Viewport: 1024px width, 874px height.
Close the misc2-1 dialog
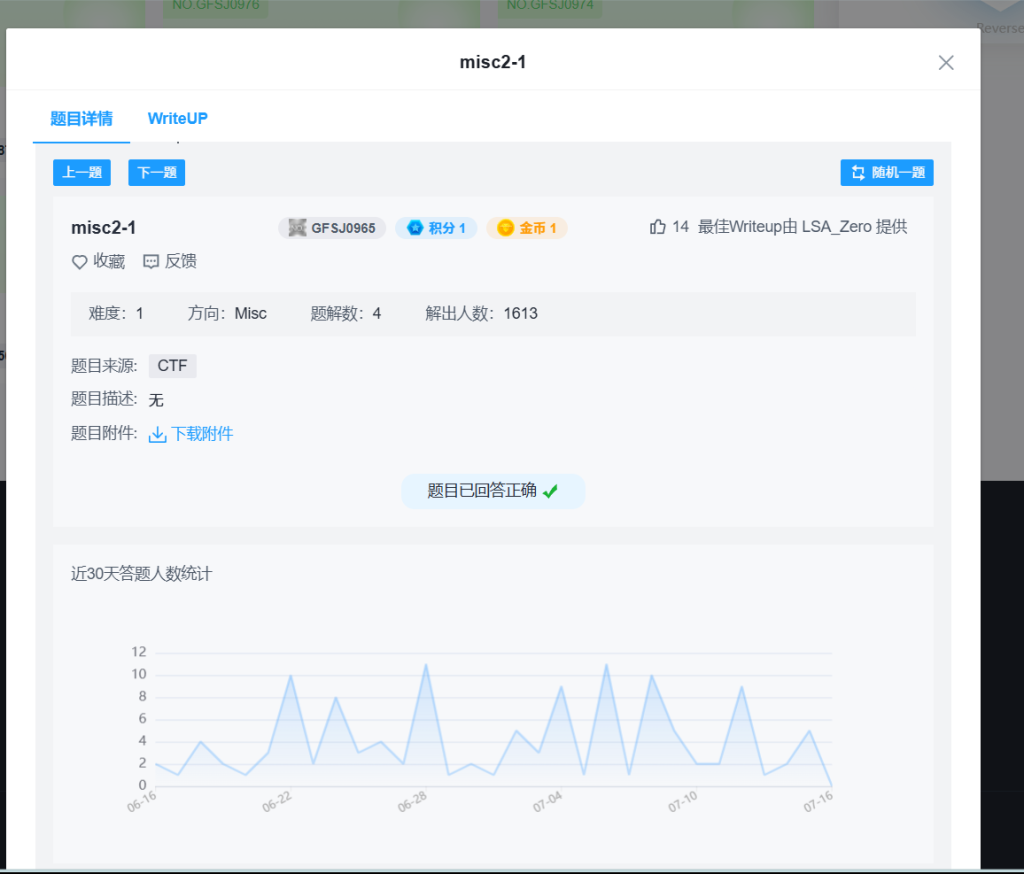[x=946, y=62]
